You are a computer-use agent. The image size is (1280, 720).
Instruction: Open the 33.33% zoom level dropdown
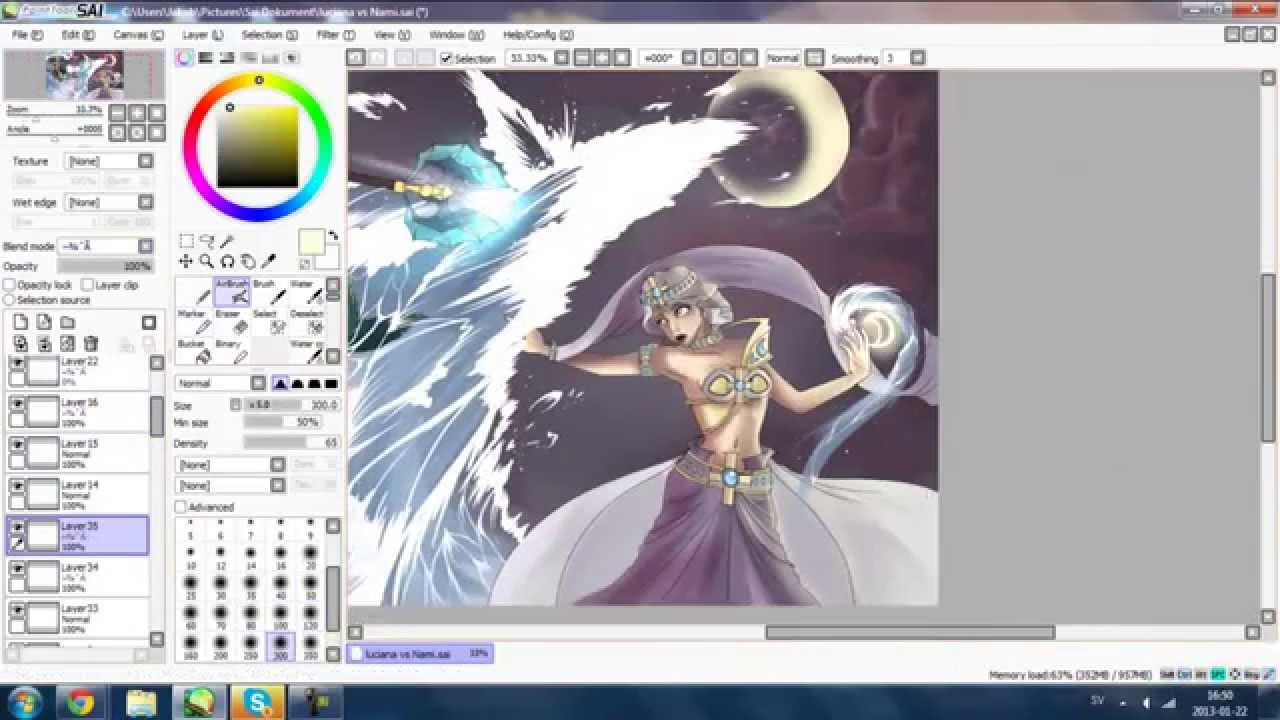(x=563, y=58)
